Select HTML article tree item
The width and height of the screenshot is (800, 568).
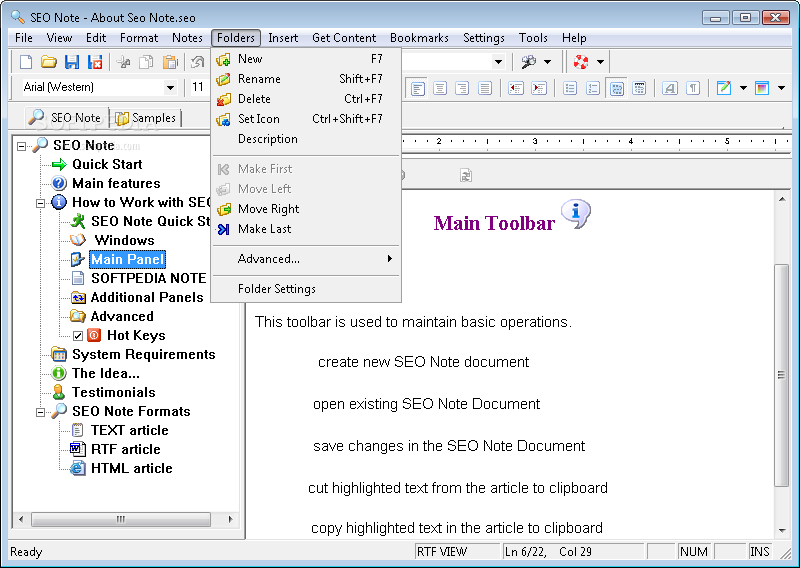point(132,468)
